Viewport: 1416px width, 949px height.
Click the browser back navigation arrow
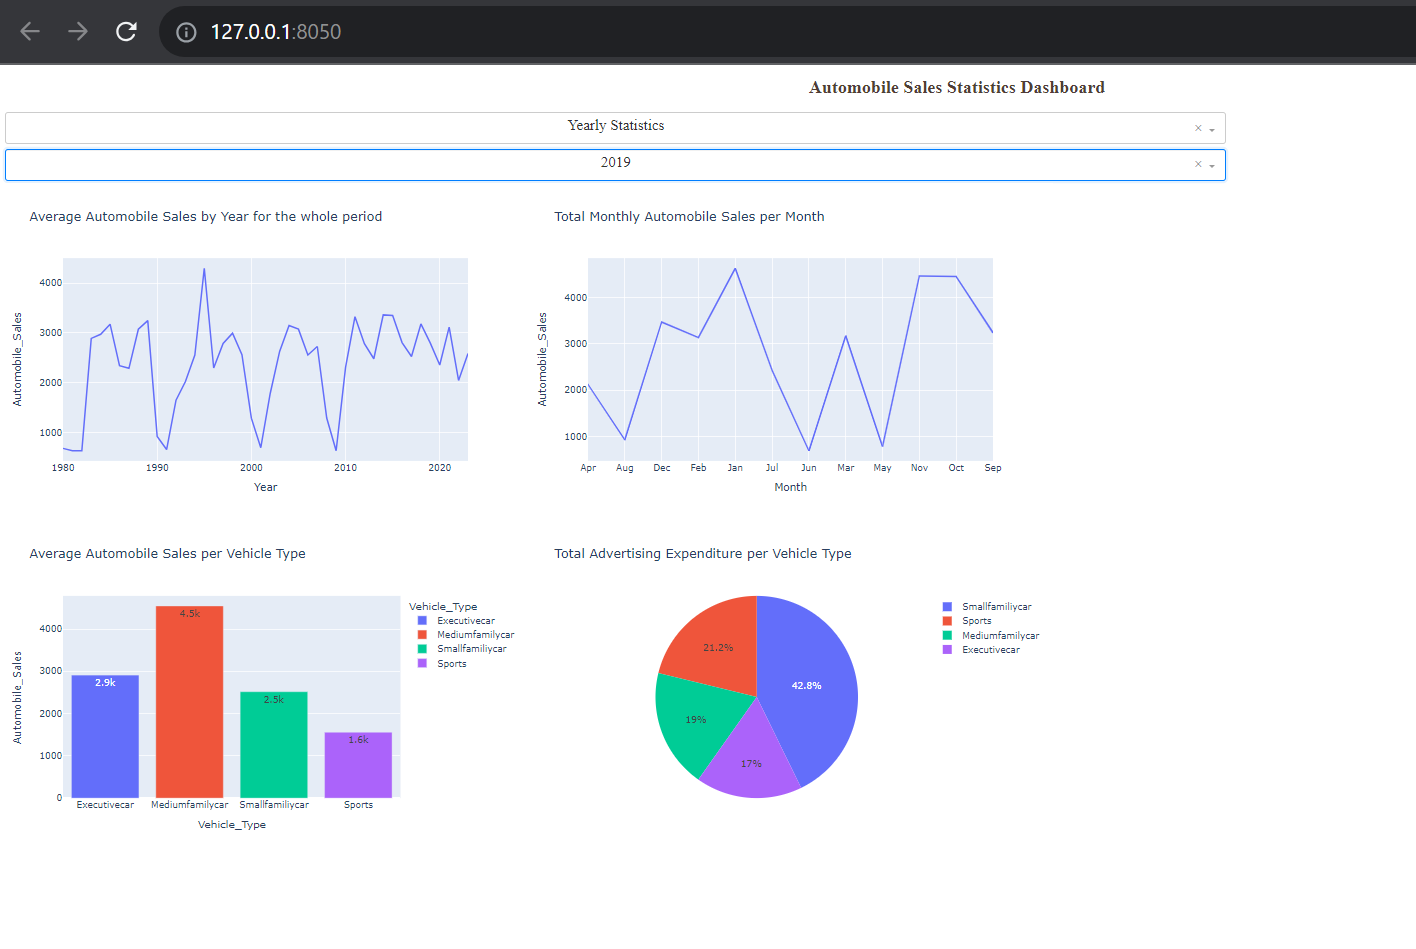(29, 31)
